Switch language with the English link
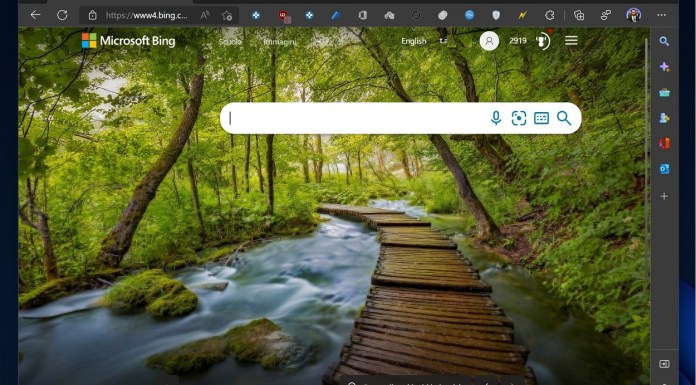696x385 pixels. point(414,41)
